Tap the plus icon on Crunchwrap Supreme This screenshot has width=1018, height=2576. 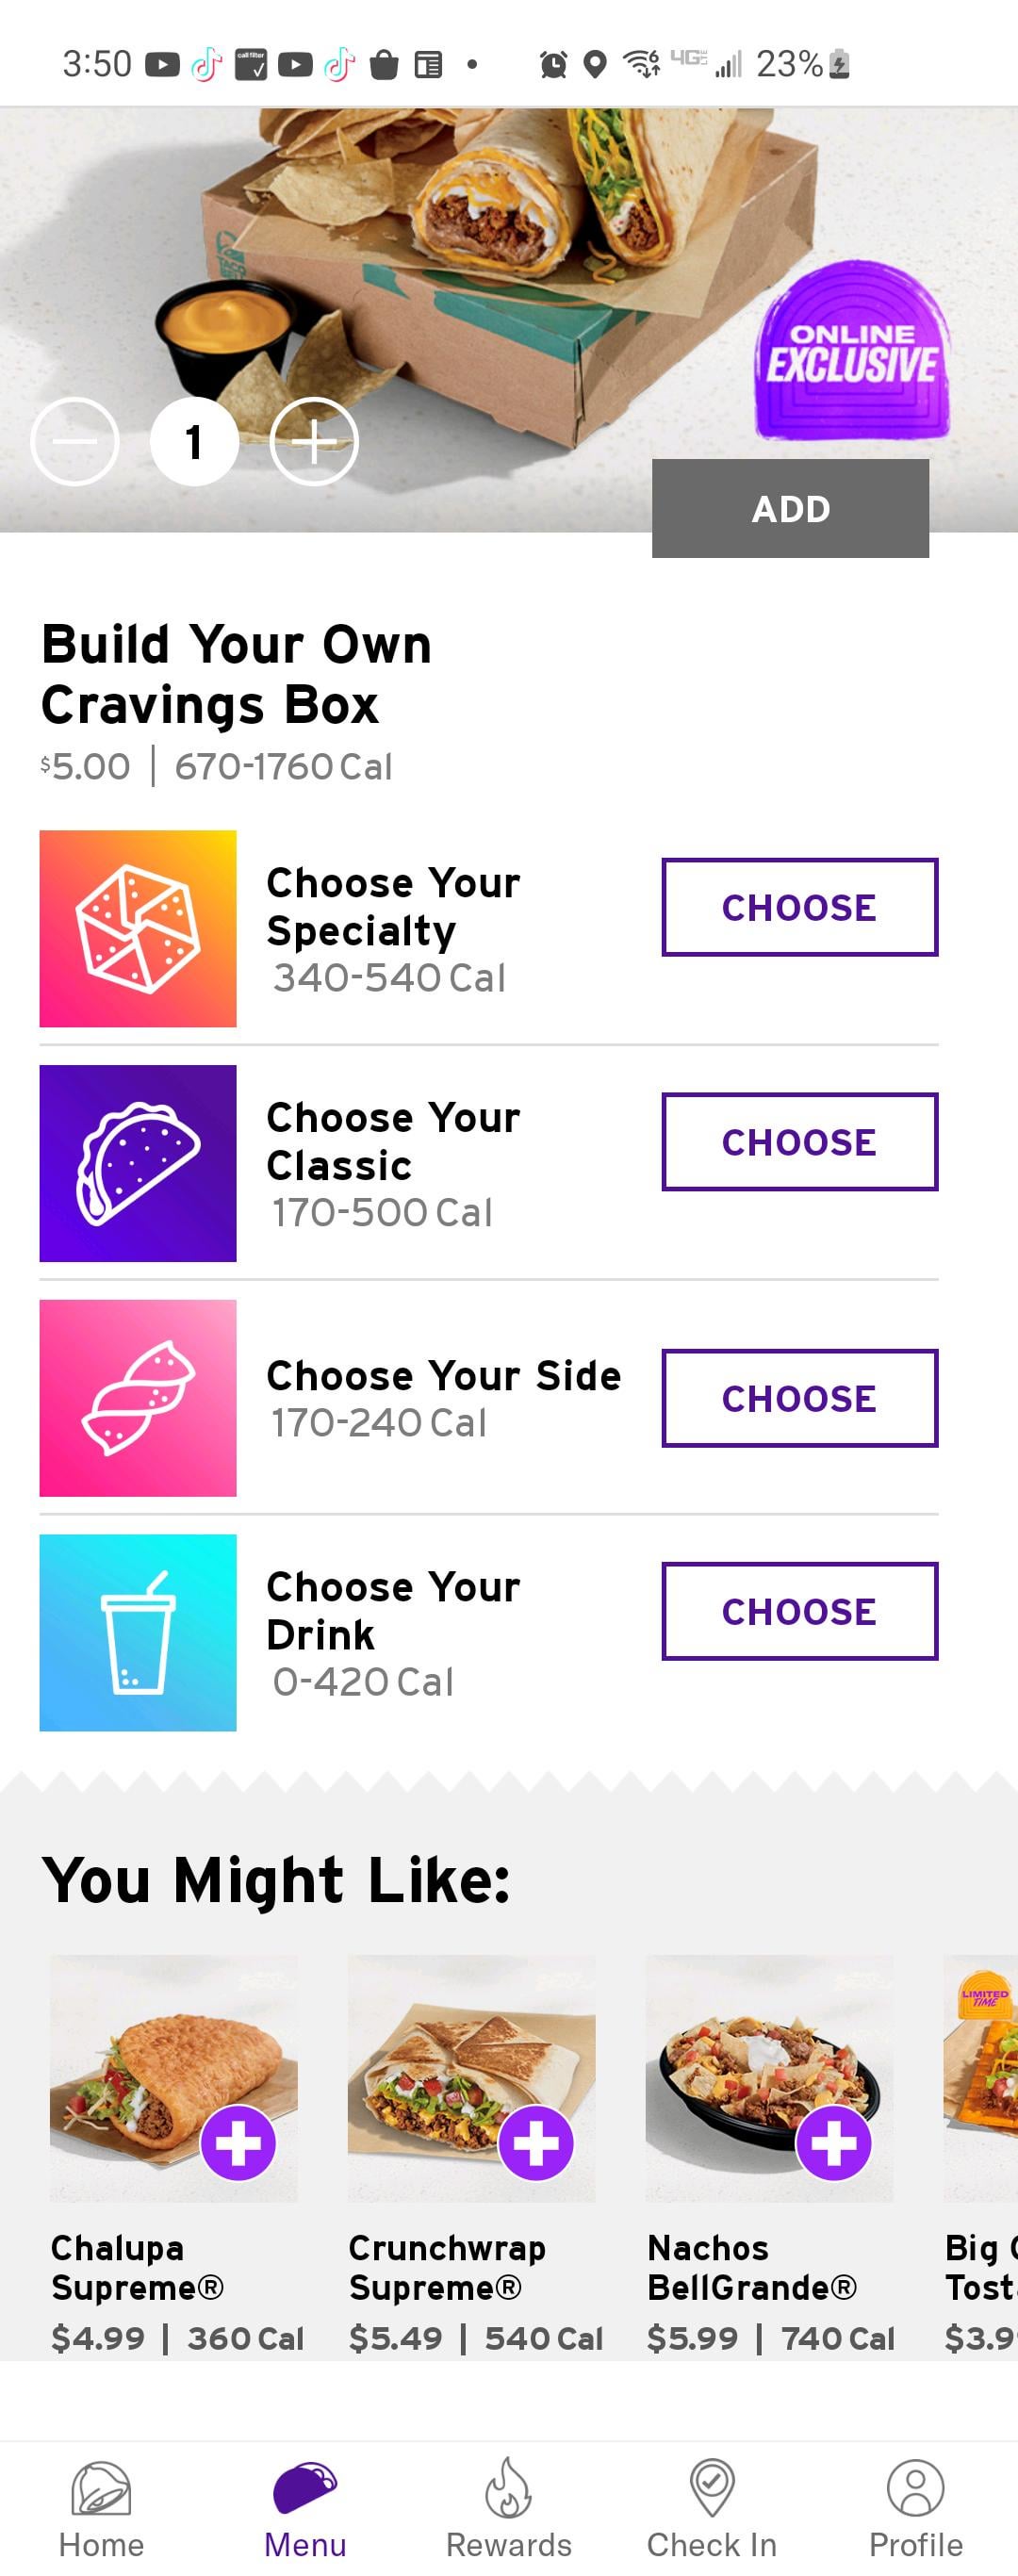(536, 2143)
